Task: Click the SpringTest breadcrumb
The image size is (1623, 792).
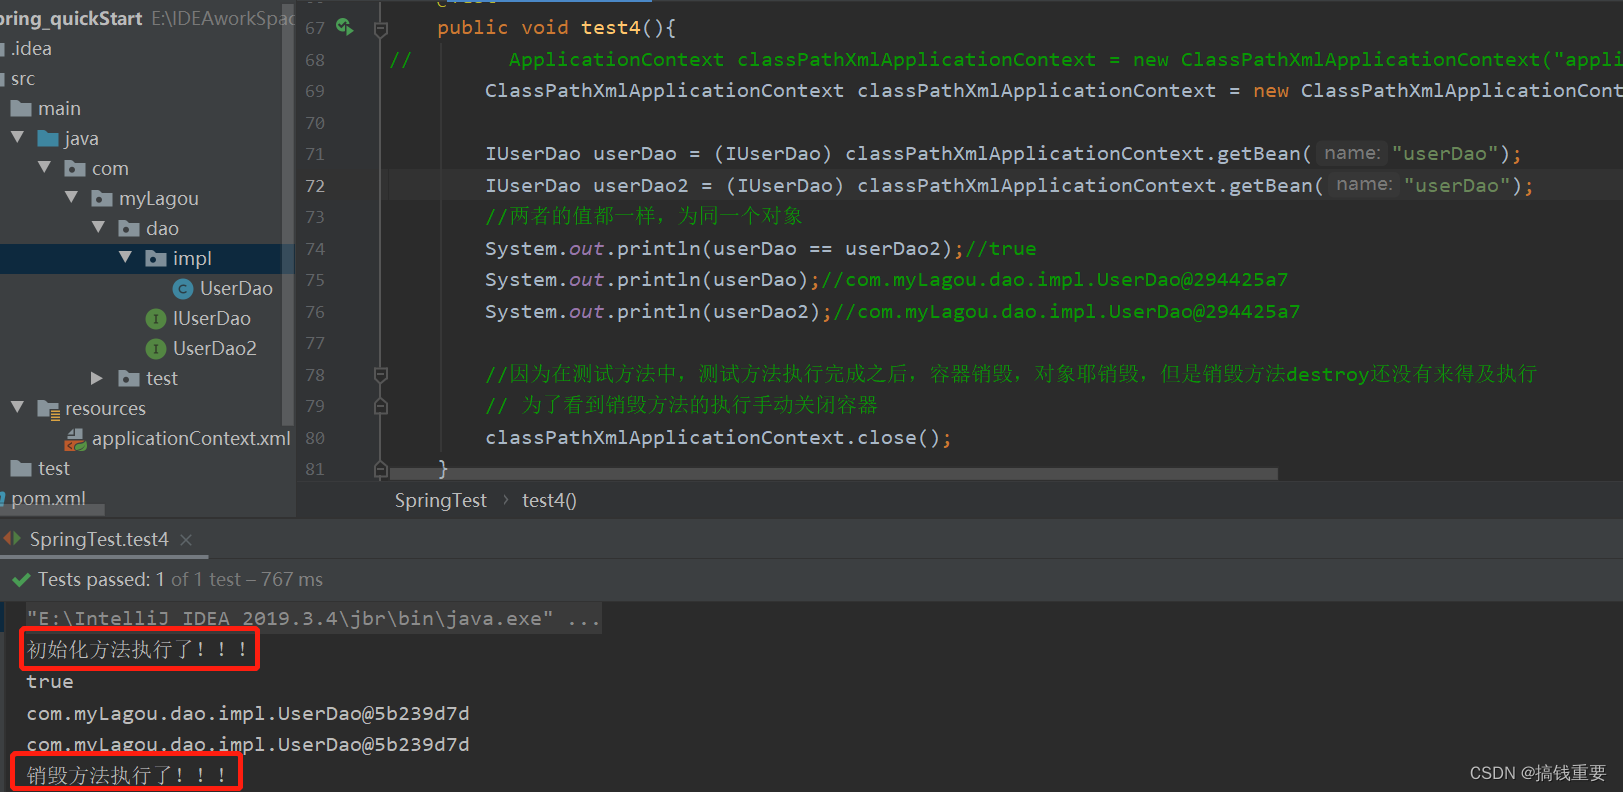Action: tap(441, 500)
